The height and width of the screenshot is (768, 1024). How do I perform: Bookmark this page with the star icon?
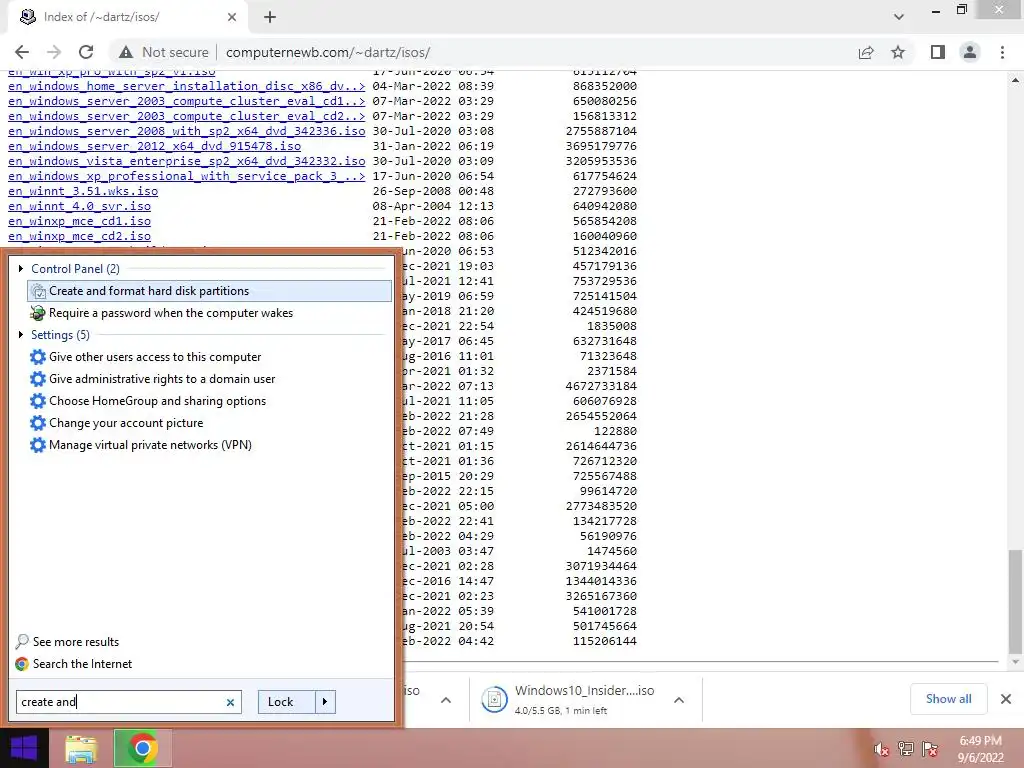pos(898,52)
